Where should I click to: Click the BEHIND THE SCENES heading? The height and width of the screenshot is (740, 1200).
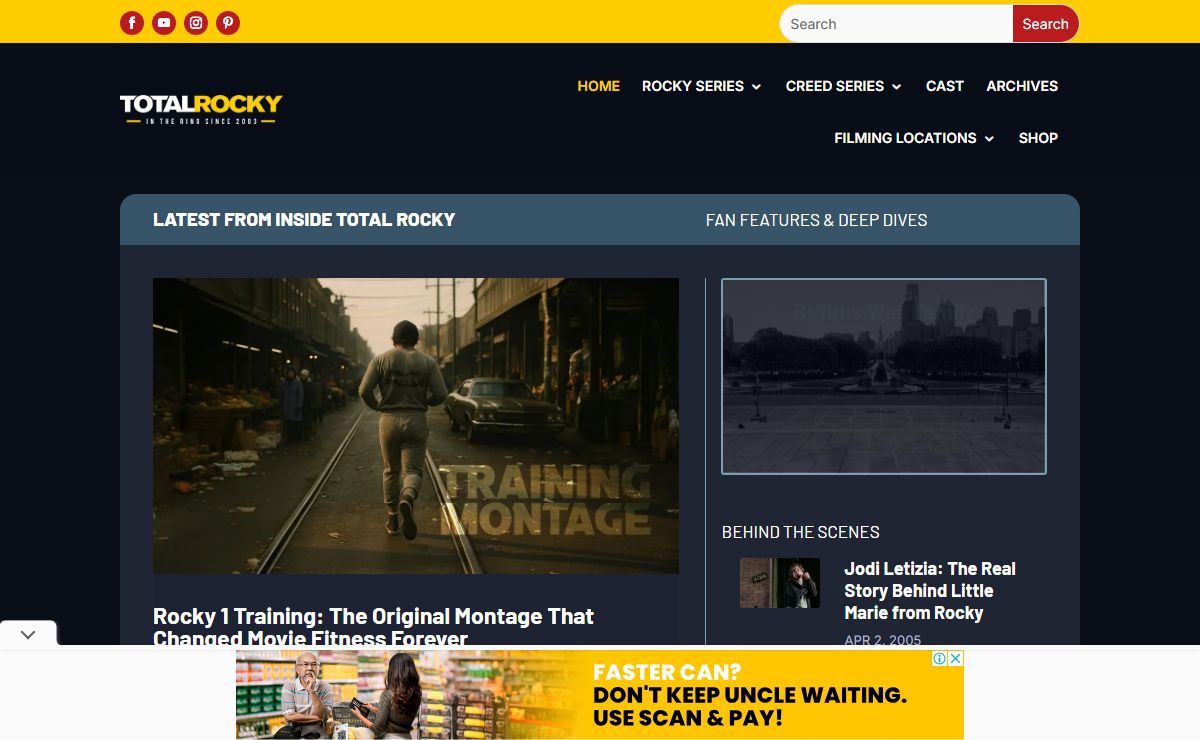click(801, 532)
